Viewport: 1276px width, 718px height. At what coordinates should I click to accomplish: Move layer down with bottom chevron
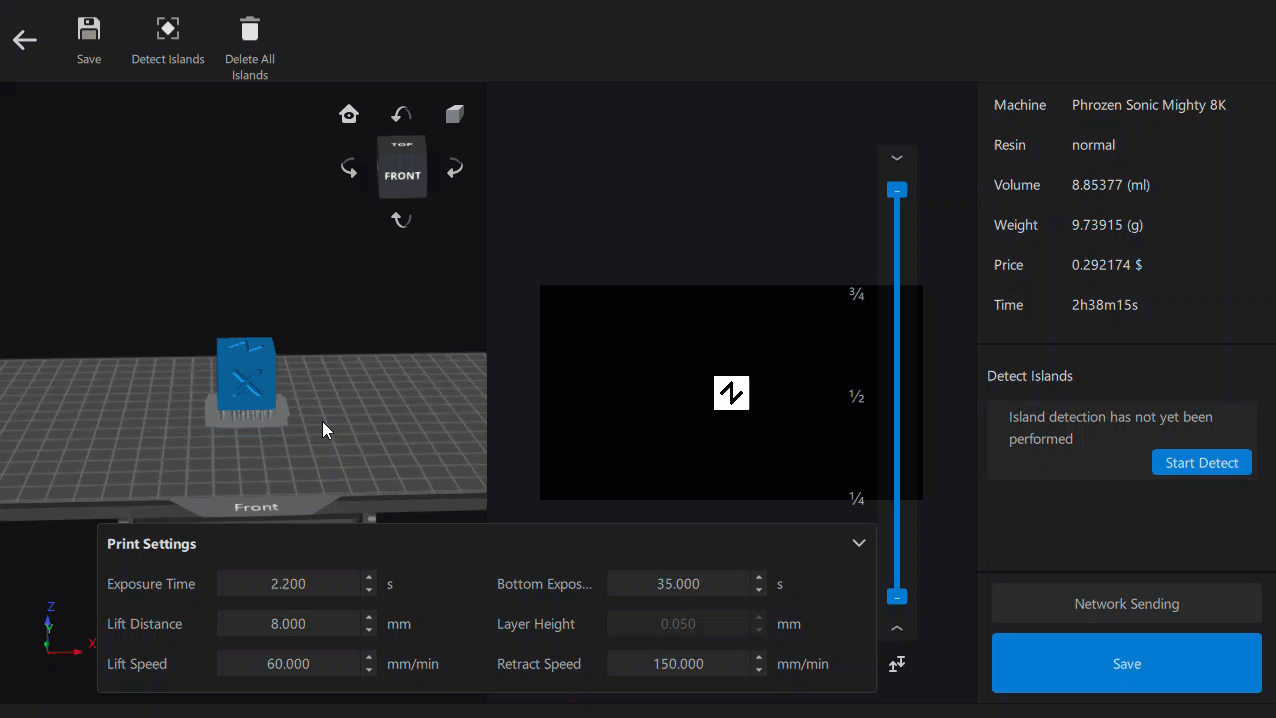click(897, 629)
